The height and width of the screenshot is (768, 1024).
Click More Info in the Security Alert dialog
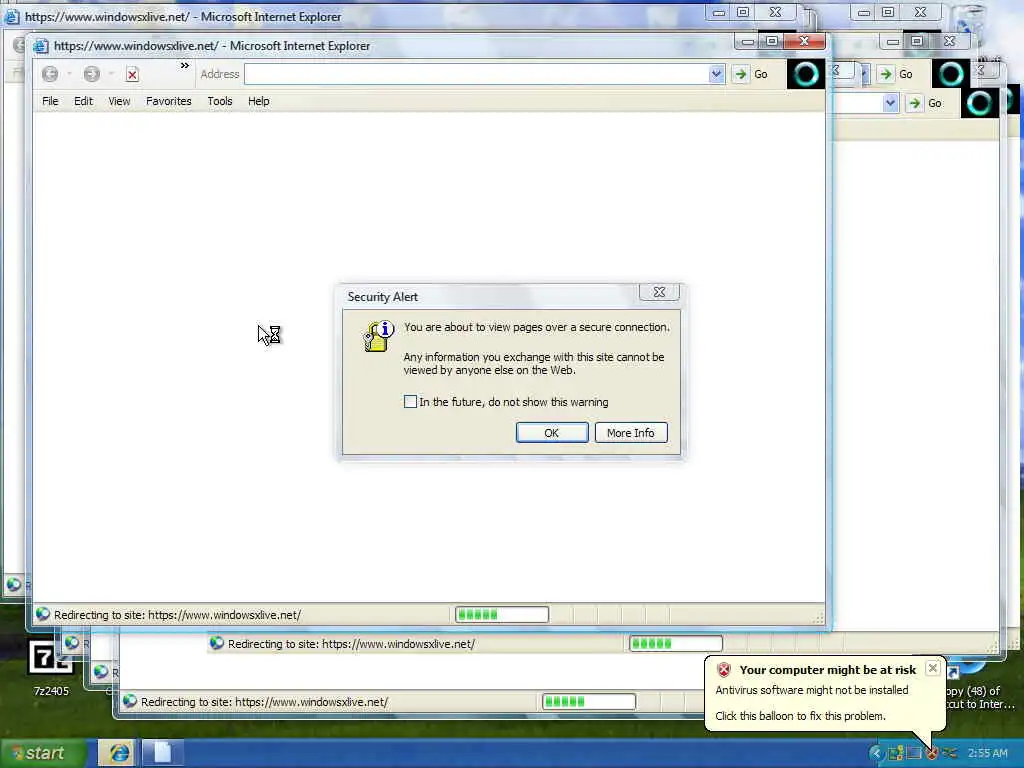point(631,432)
